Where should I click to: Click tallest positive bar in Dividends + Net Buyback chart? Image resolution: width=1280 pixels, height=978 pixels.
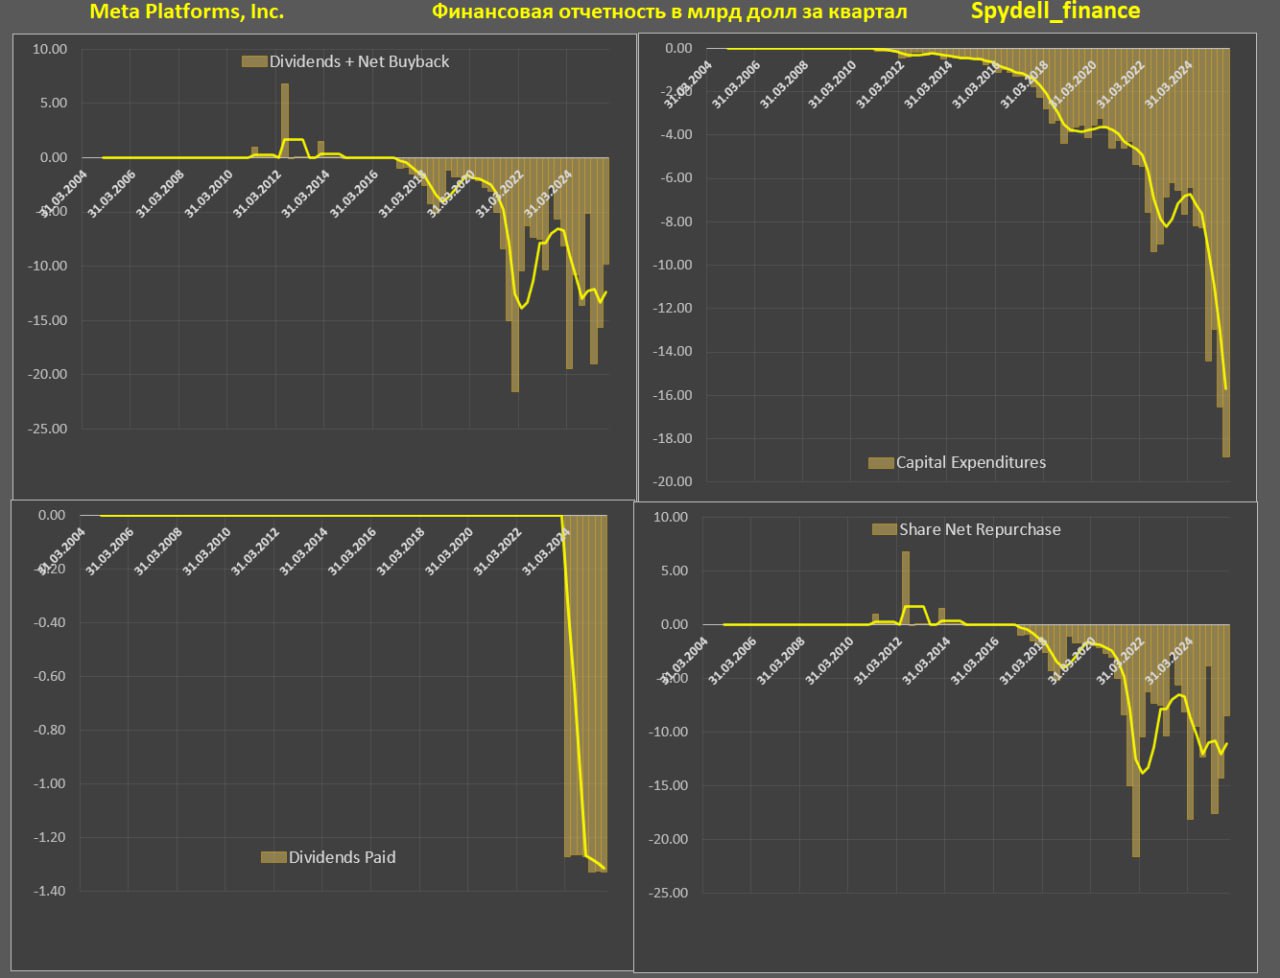285,120
